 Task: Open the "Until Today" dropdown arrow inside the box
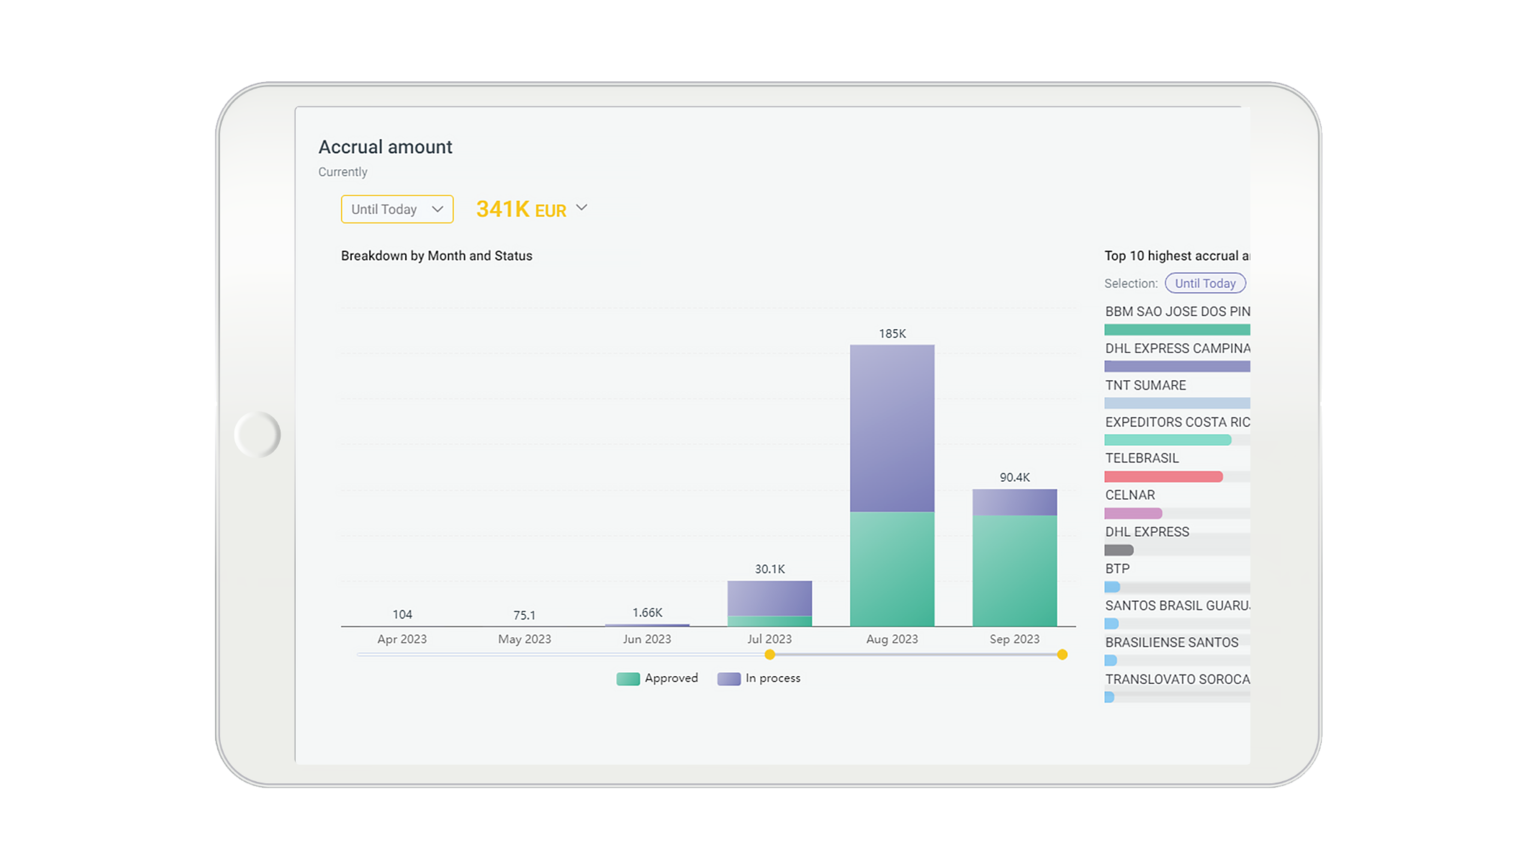point(438,209)
